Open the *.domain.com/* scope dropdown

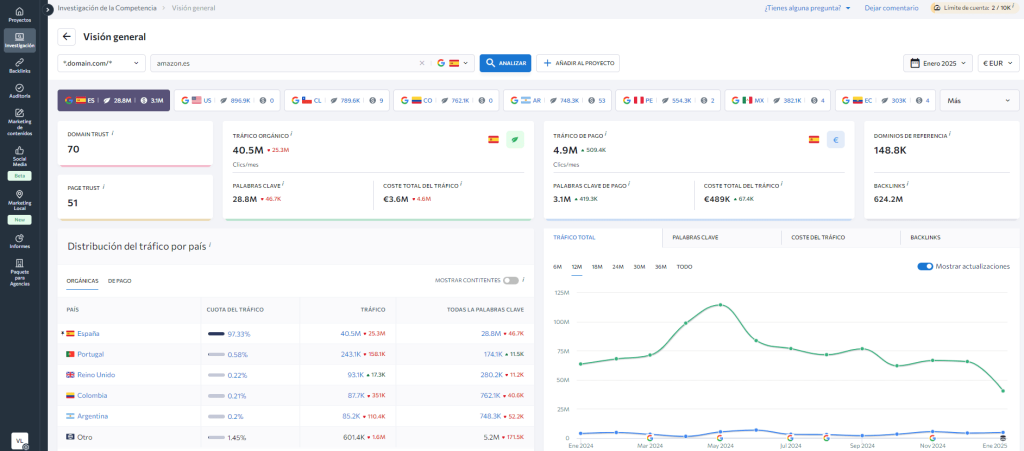pyautogui.click(x=101, y=63)
